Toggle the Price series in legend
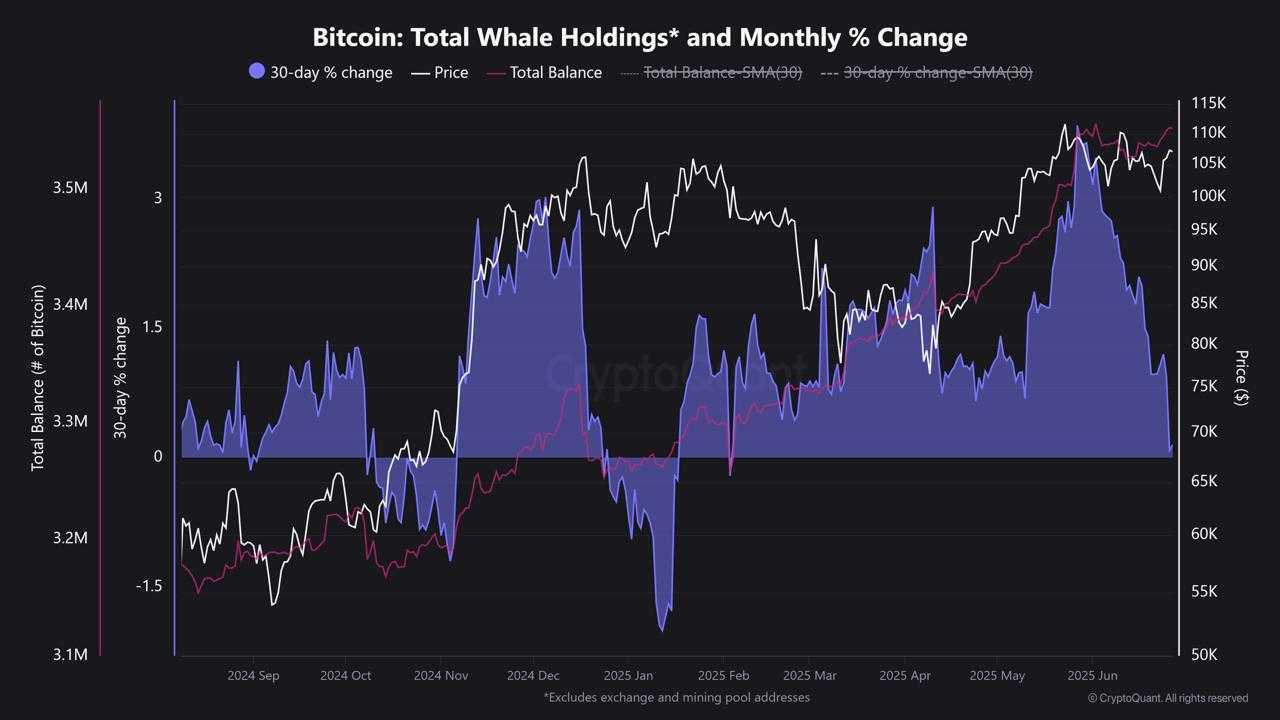Image resolution: width=1280 pixels, height=720 pixels. coord(439,72)
